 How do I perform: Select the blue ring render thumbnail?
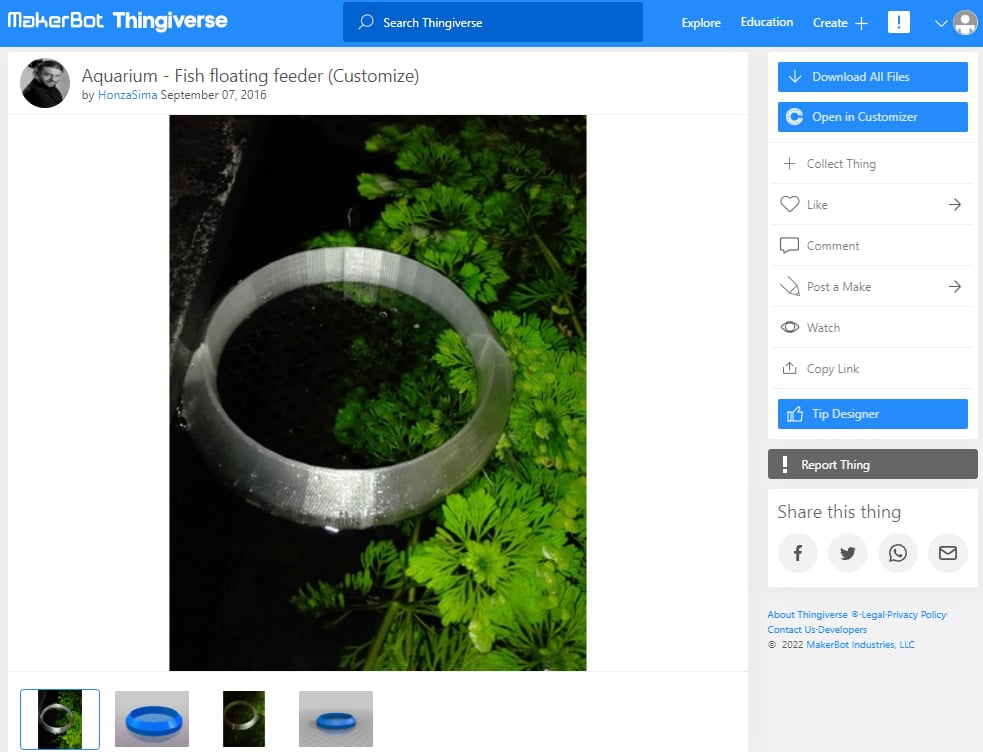coord(152,718)
